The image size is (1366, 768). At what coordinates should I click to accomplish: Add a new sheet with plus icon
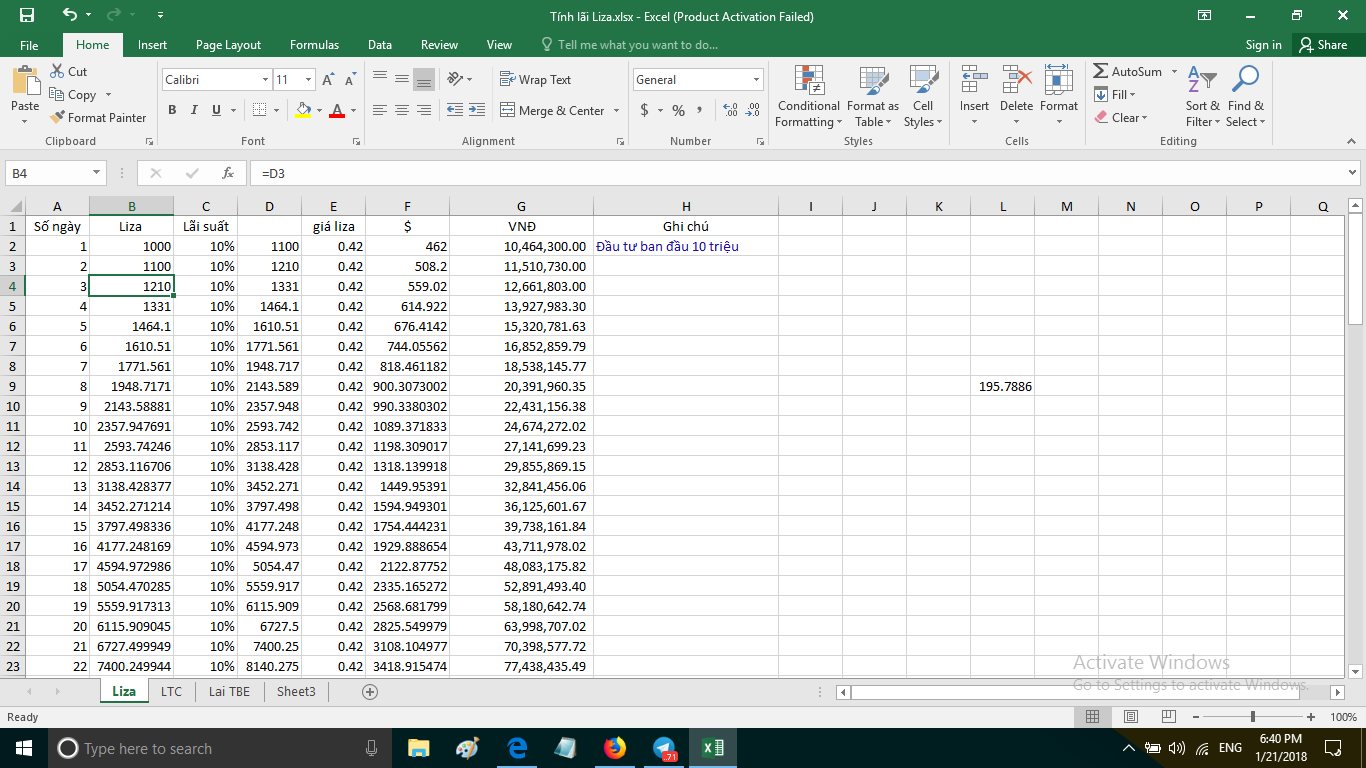tap(370, 691)
